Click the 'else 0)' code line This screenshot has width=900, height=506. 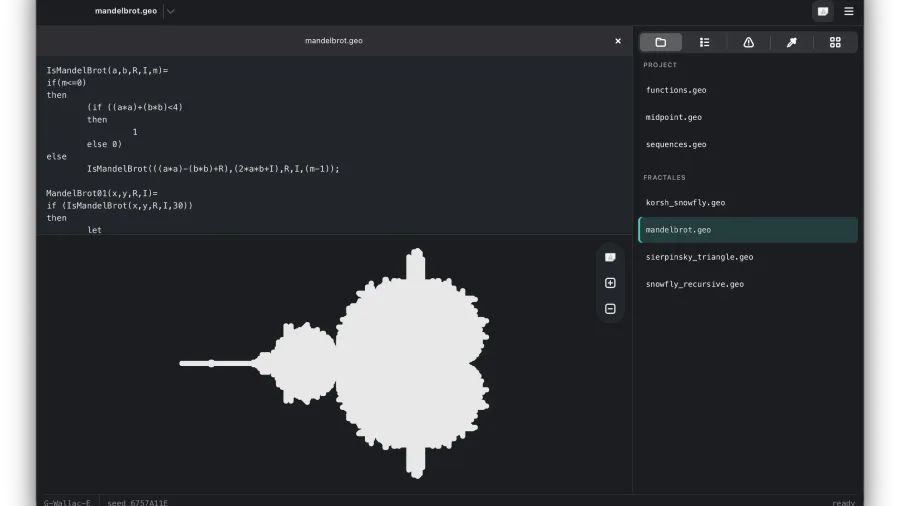pos(104,144)
